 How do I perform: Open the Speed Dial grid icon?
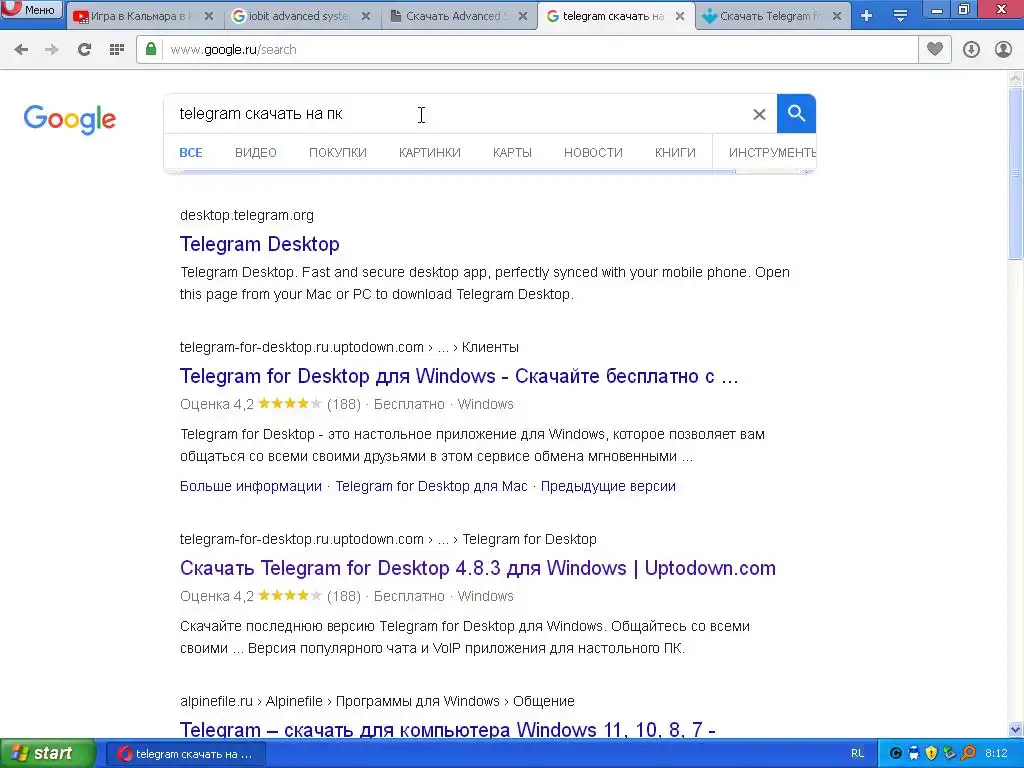117,50
